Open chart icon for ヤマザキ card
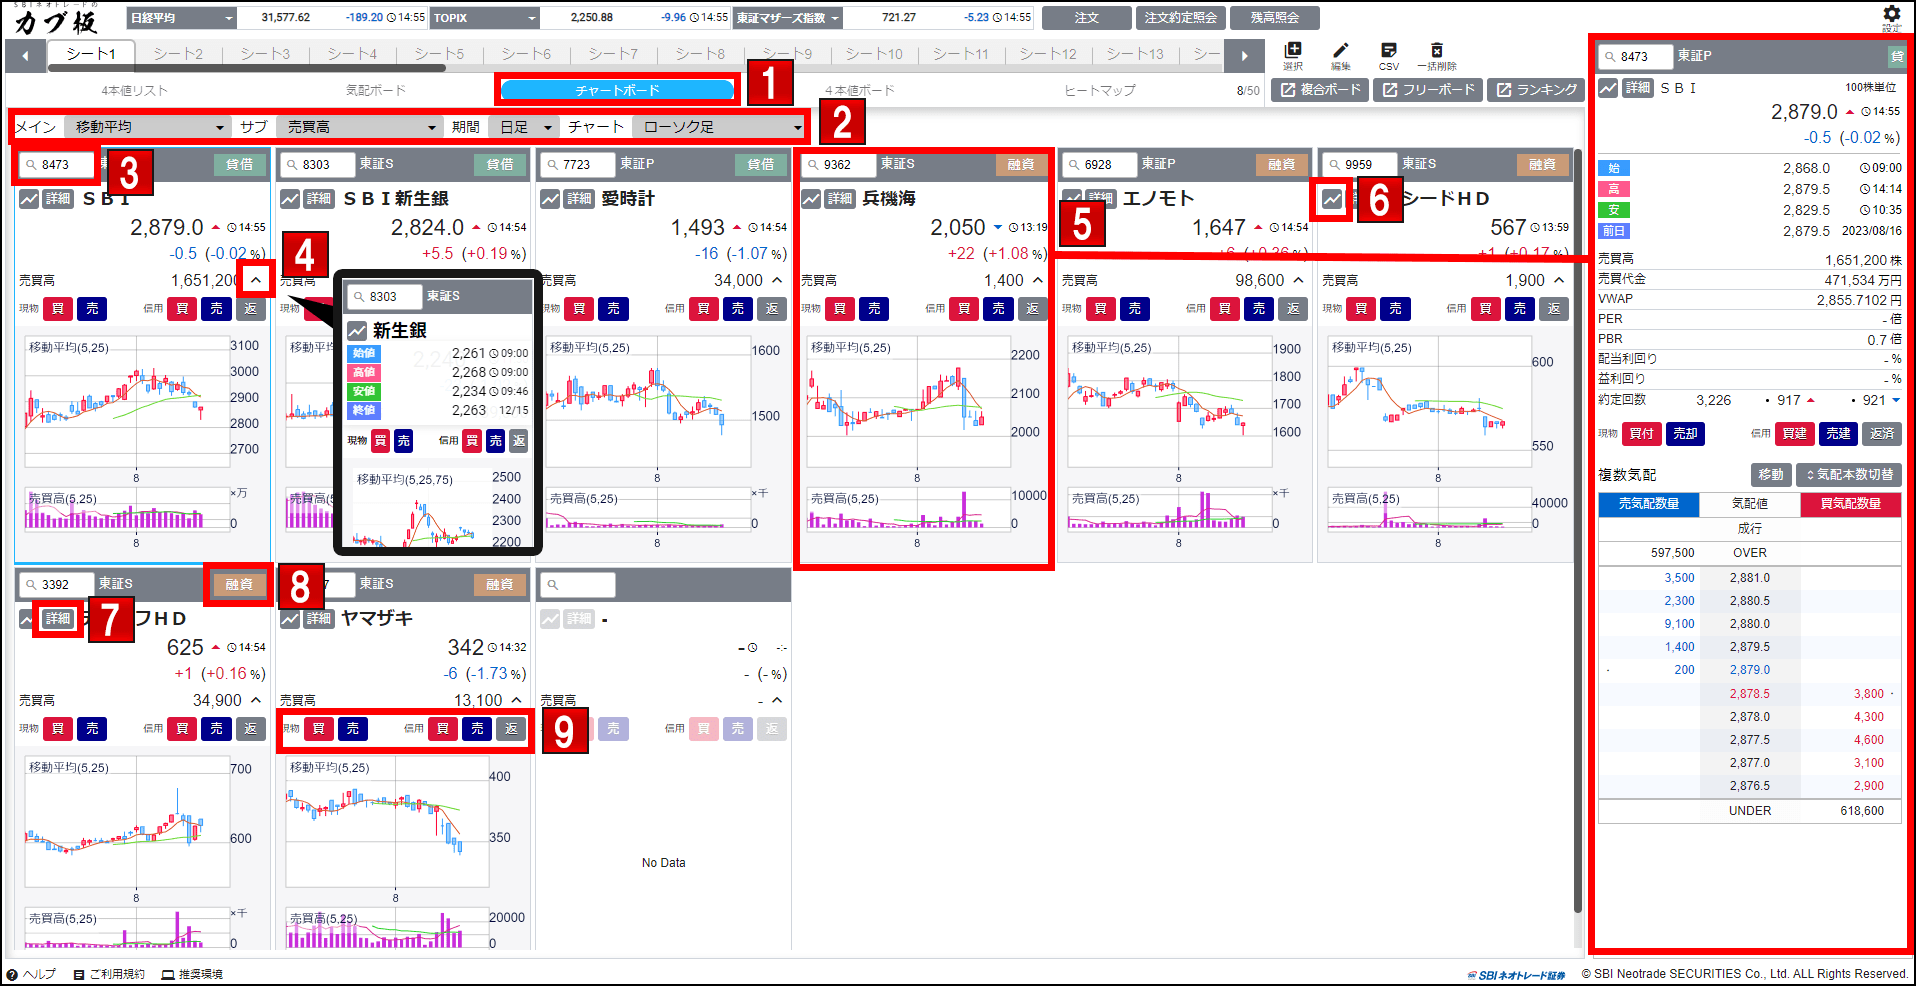This screenshot has width=1916, height=986. pyautogui.click(x=290, y=619)
